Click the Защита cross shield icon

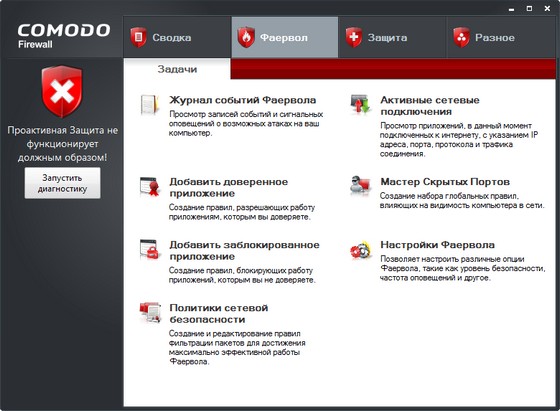point(354,37)
